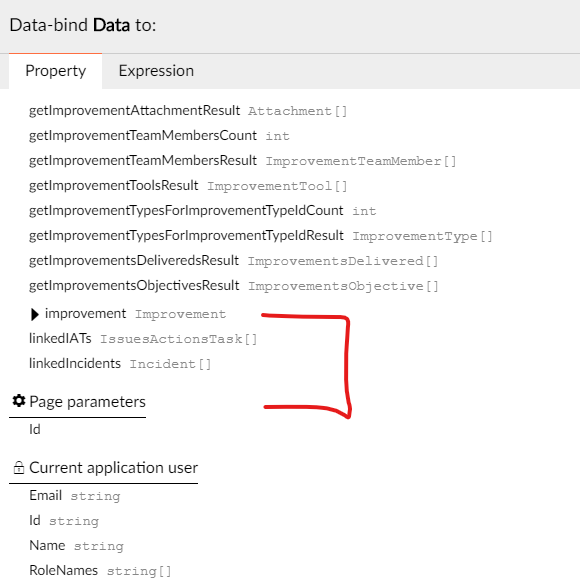
Task: Click the Current application user lock icon
Action: click(18, 467)
